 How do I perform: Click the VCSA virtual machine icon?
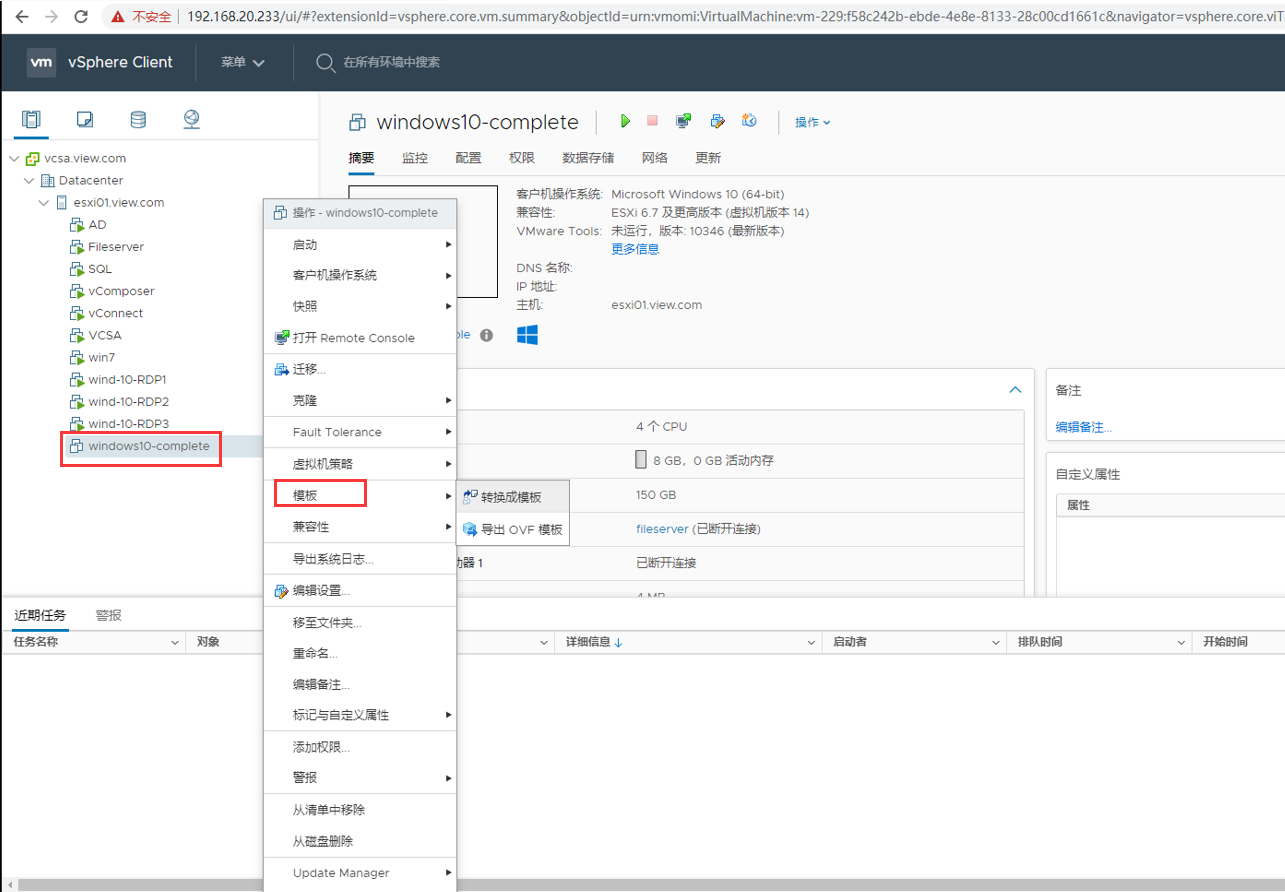tap(77, 335)
